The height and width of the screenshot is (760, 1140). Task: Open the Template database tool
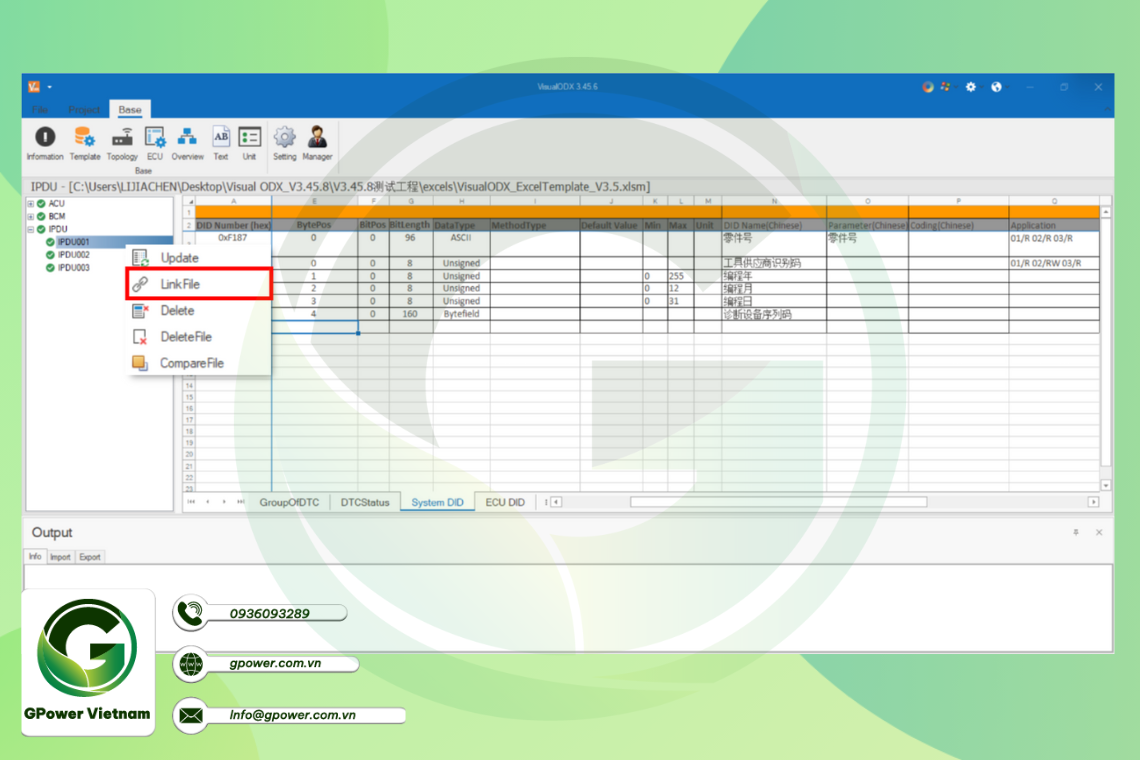coord(84,143)
